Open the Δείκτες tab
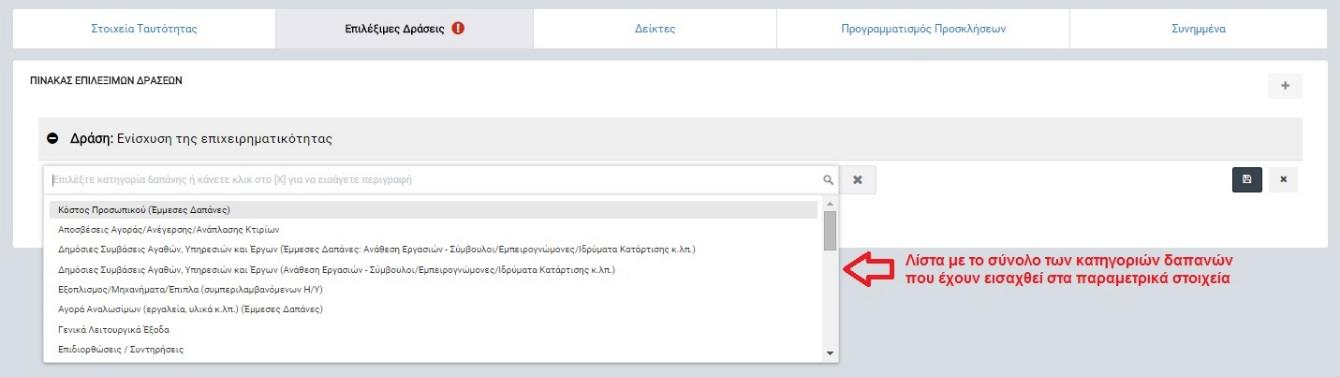The height and width of the screenshot is (377, 1340). coord(655,29)
